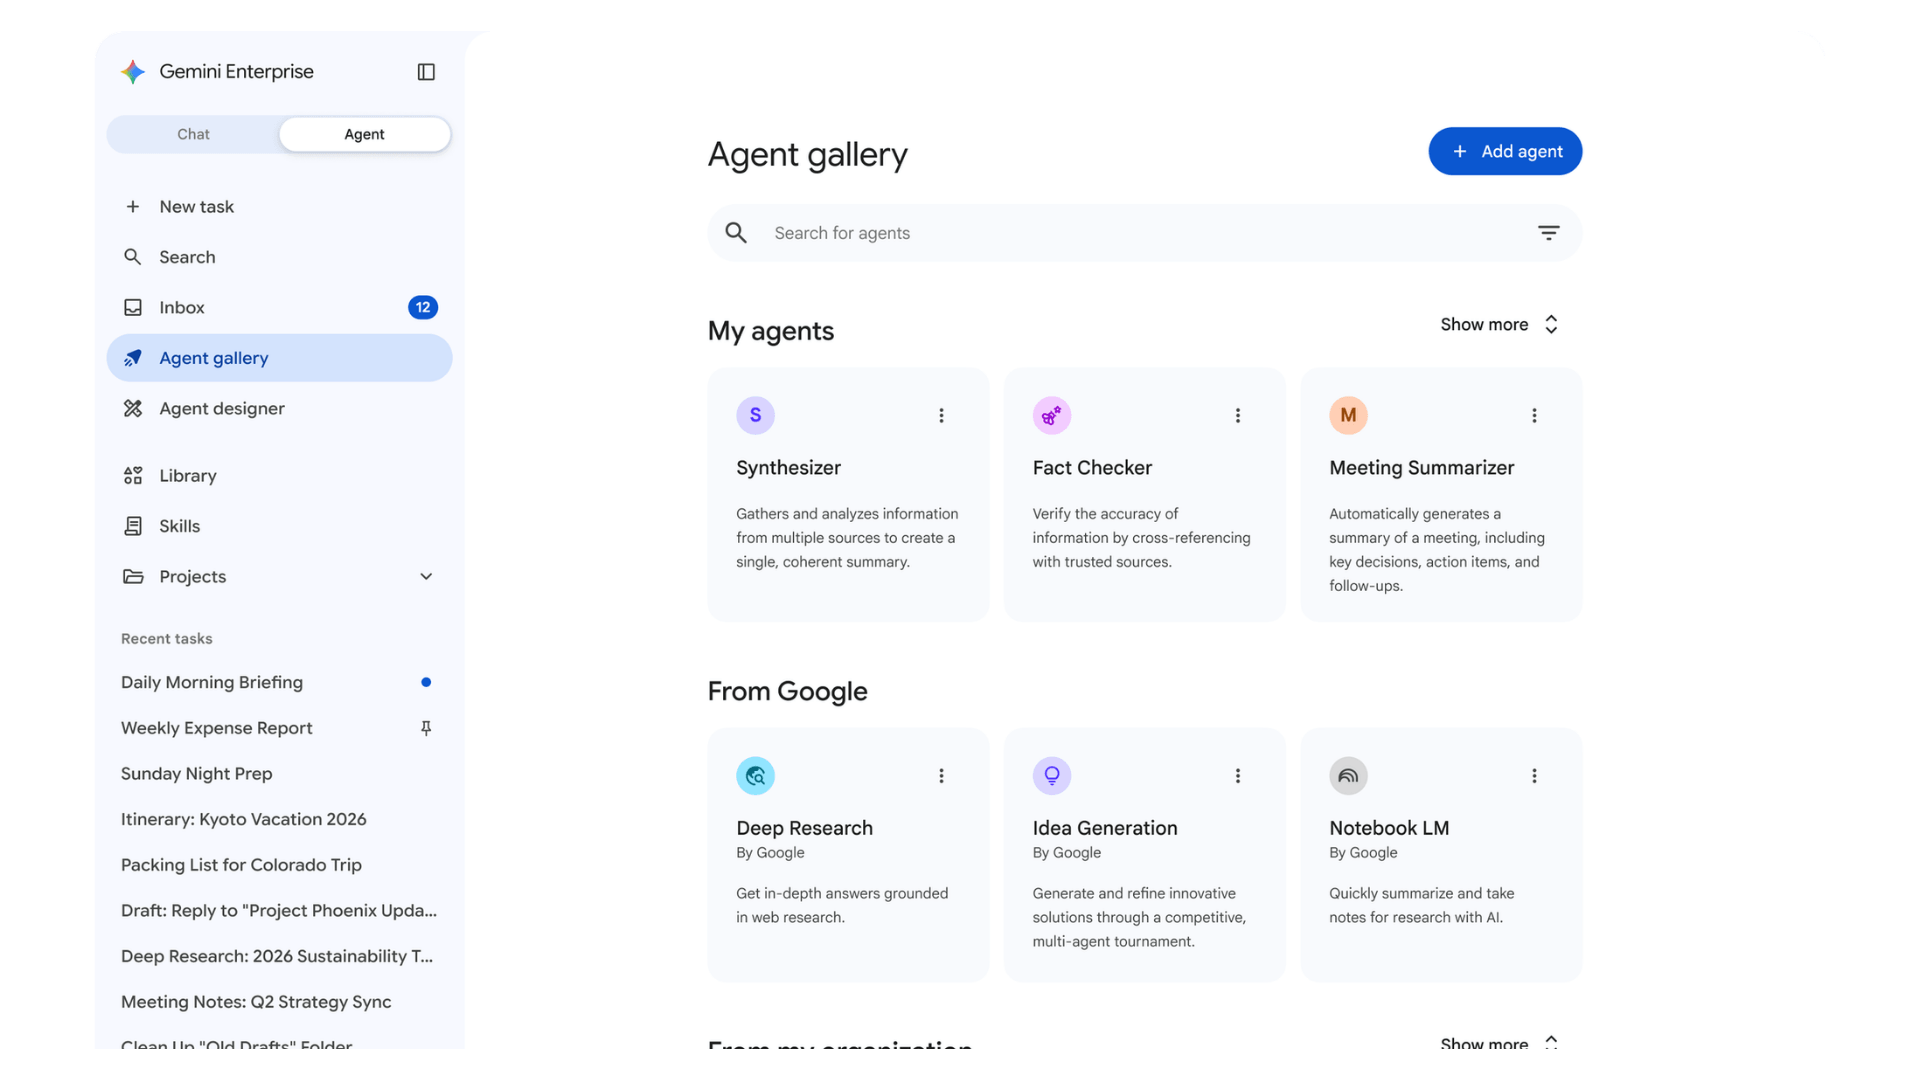The image size is (1920, 1080).
Task: Open more options for Idea Generation card
Action: [x=1238, y=776]
